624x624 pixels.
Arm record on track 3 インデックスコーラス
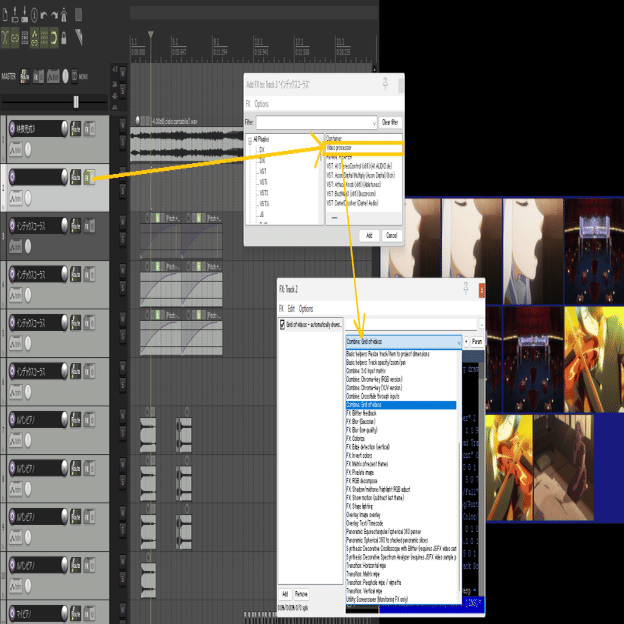12,226
